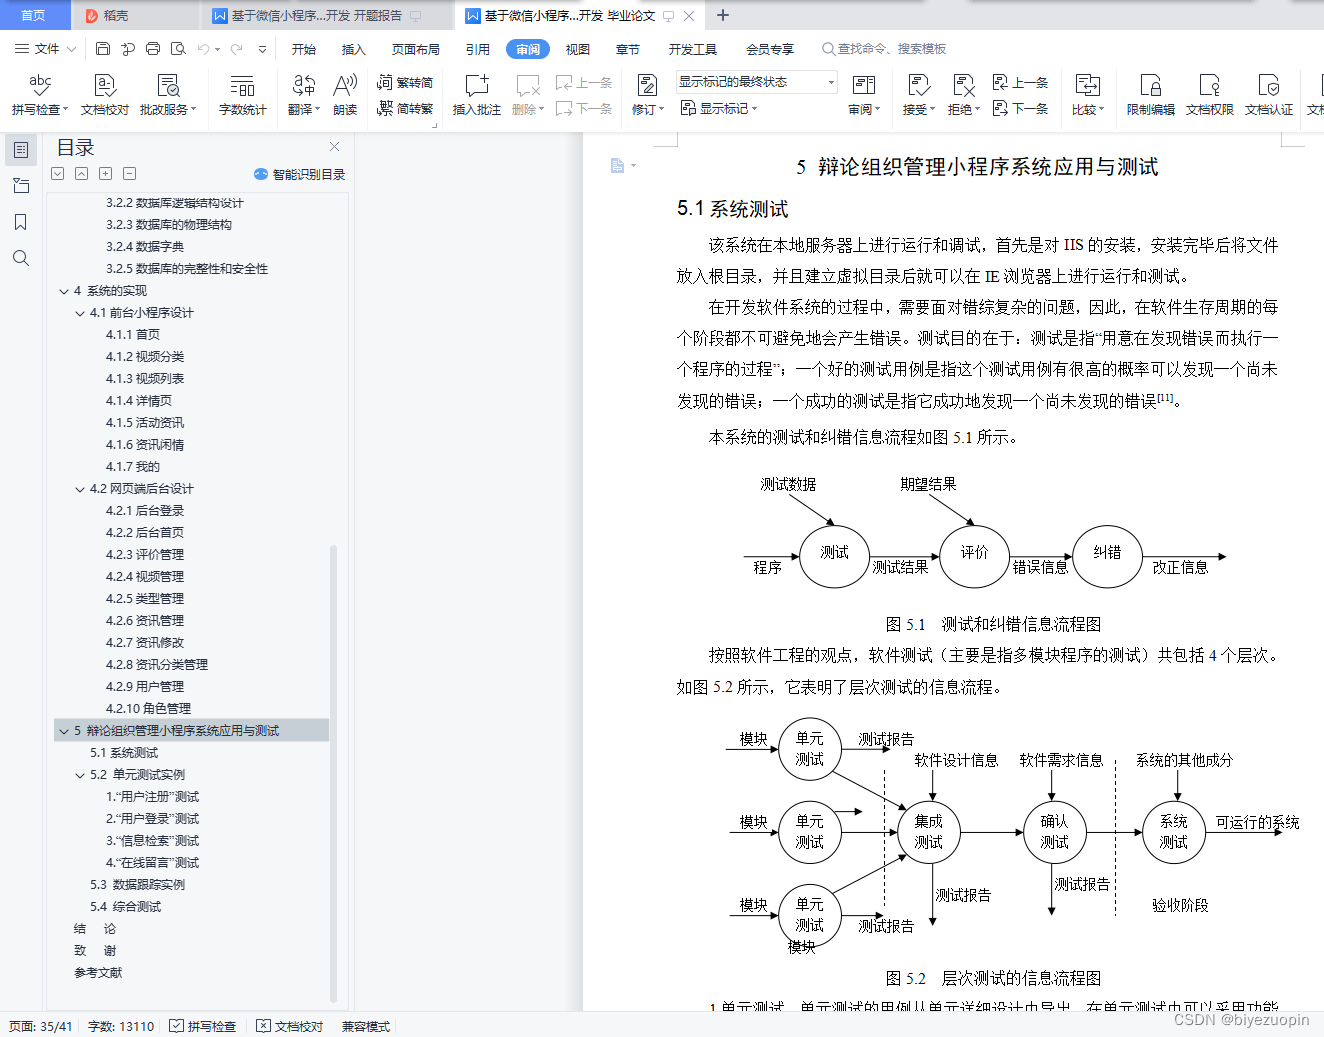Jump to '5.1 系统测试' in outline

point(124,753)
